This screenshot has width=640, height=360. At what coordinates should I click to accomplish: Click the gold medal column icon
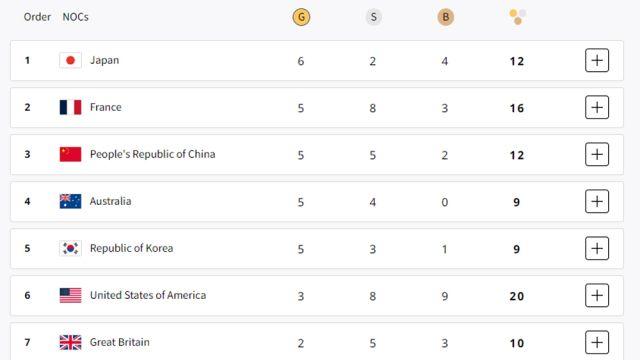tap(301, 17)
